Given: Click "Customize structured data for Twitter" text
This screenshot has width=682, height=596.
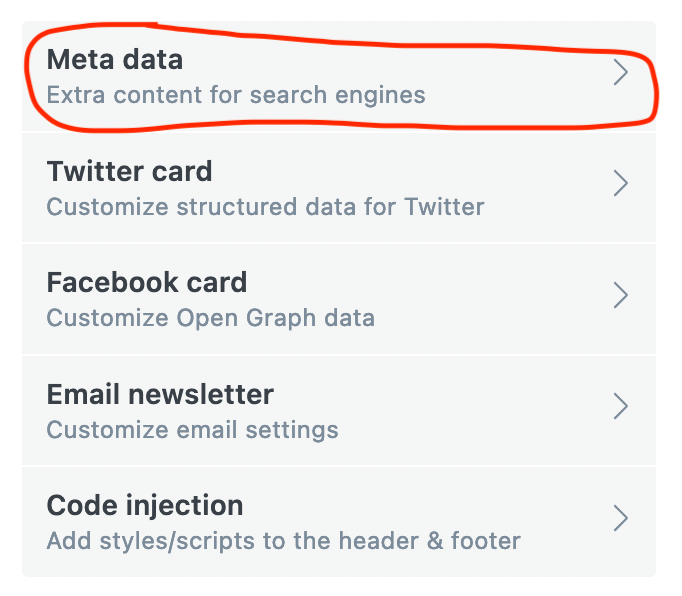Looking at the screenshot, I should coord(266,207).
